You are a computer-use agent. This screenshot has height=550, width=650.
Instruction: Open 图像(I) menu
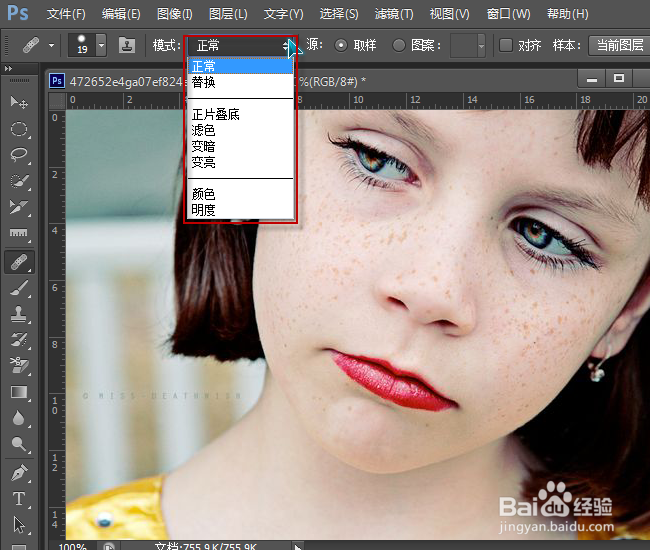tap(175, 14)
